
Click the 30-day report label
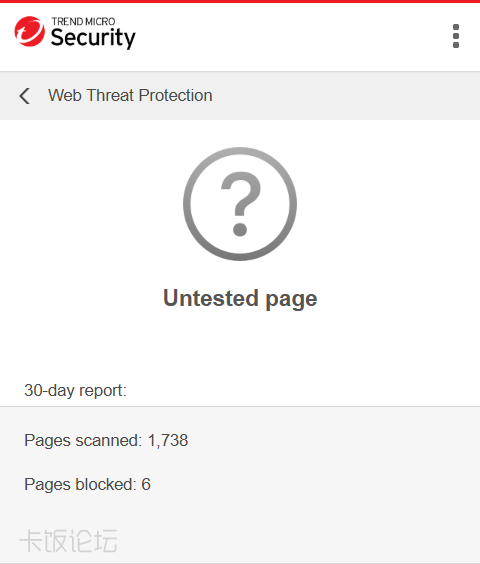pos(75,391)
